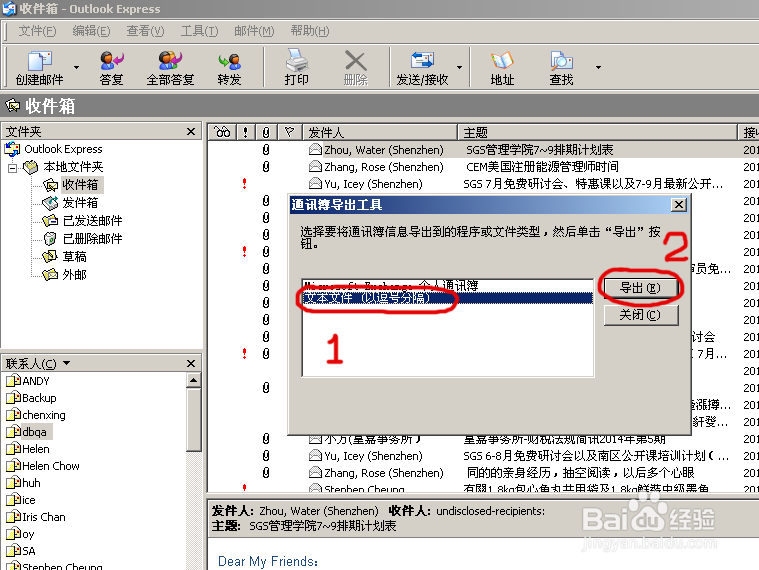Open the 邮件(M) menu
The width and height of the screenshot is (759, 570).
coord(254,31)
